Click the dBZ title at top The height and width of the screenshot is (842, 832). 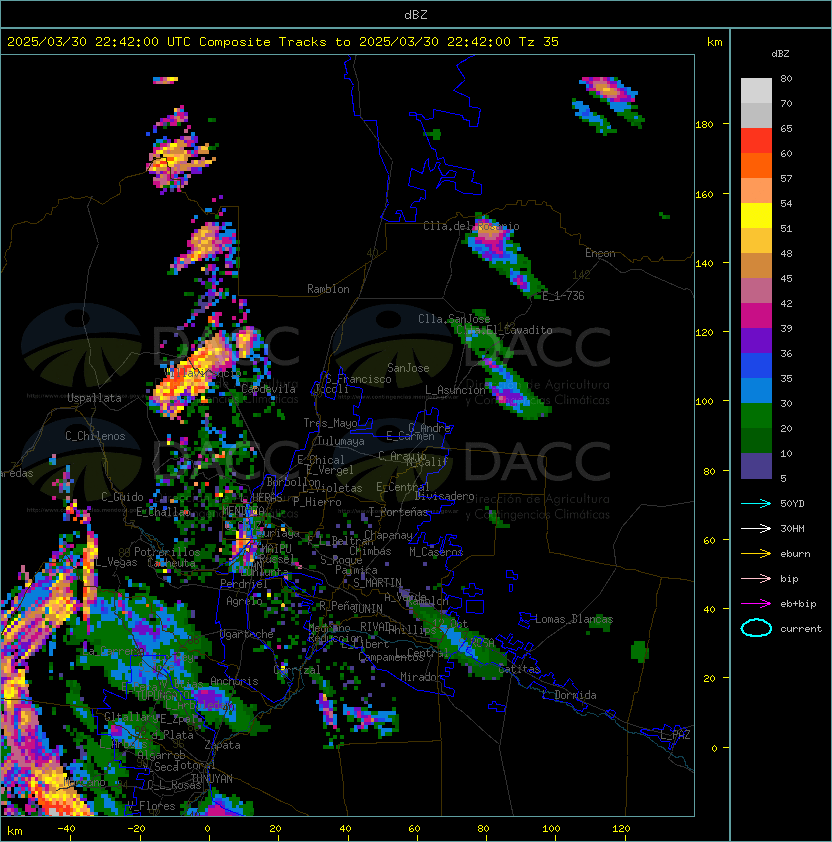416,14
